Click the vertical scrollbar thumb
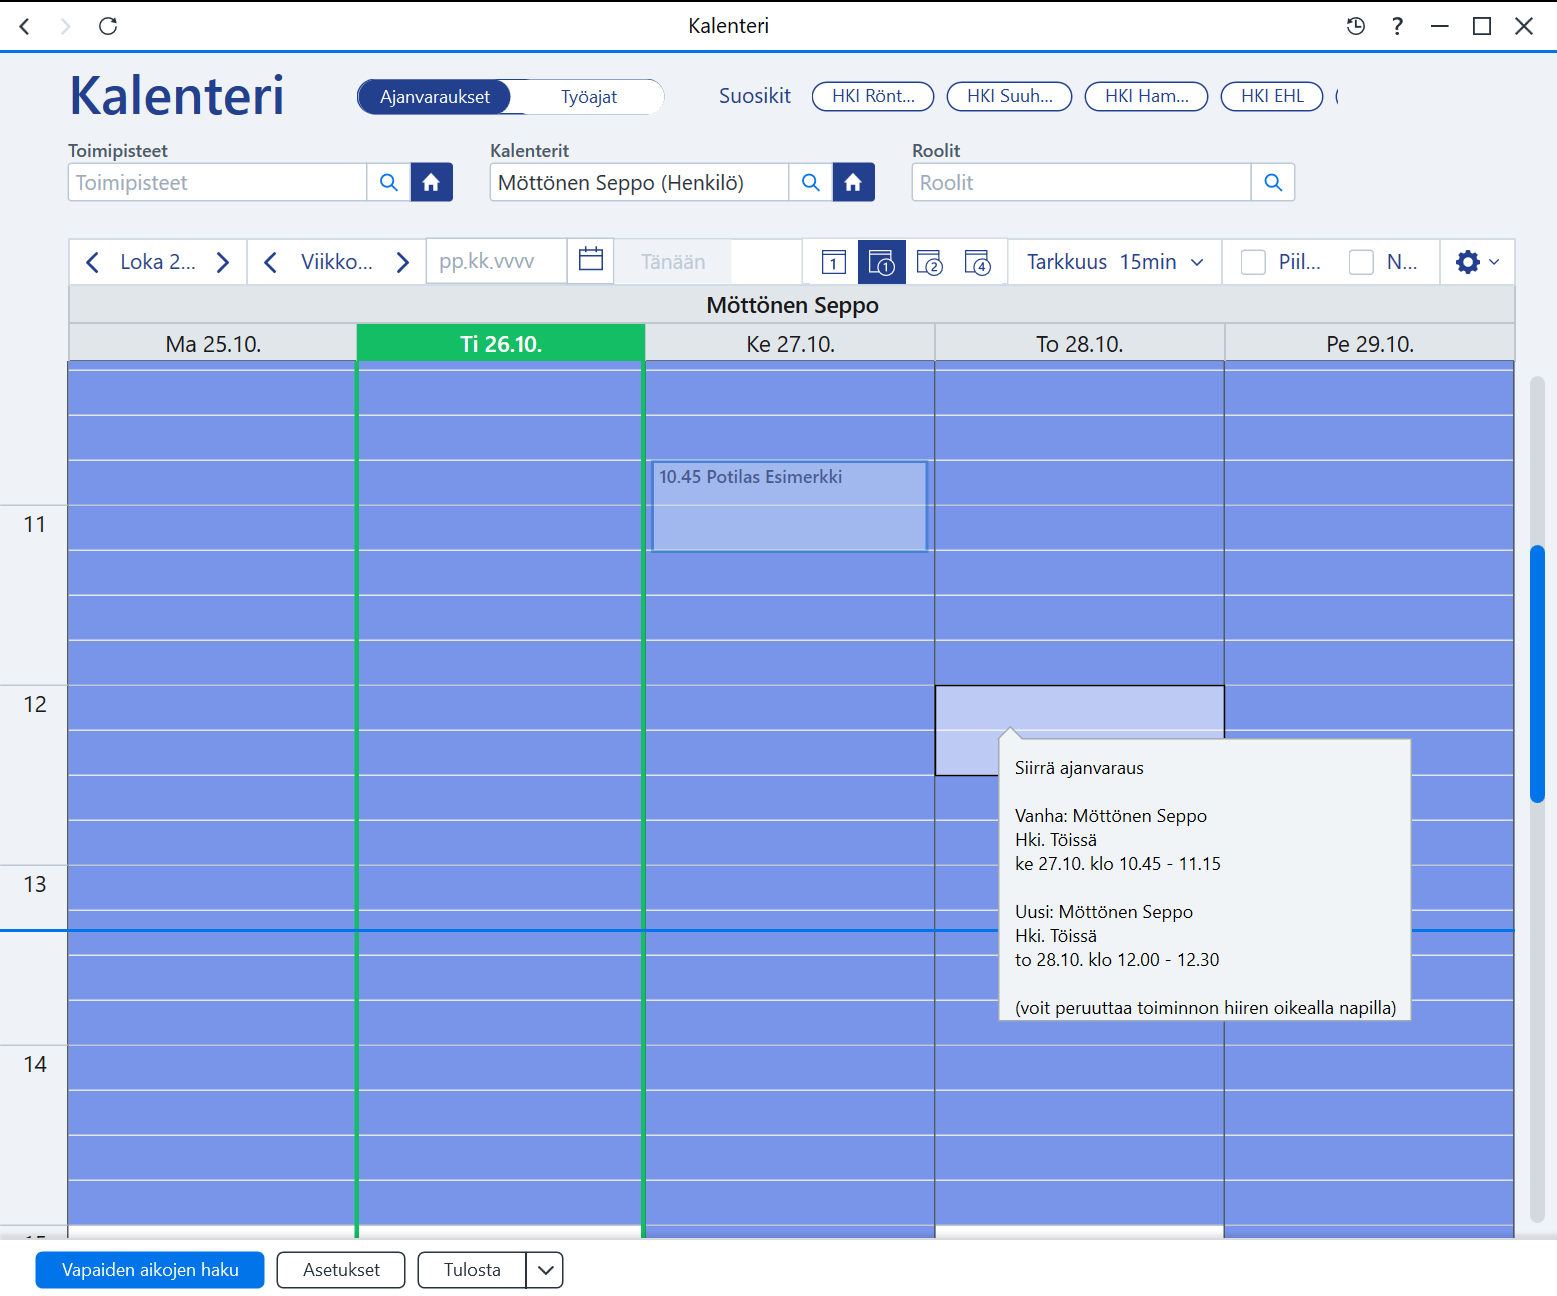The image size is (1557, 1296). pos(1537,673)
